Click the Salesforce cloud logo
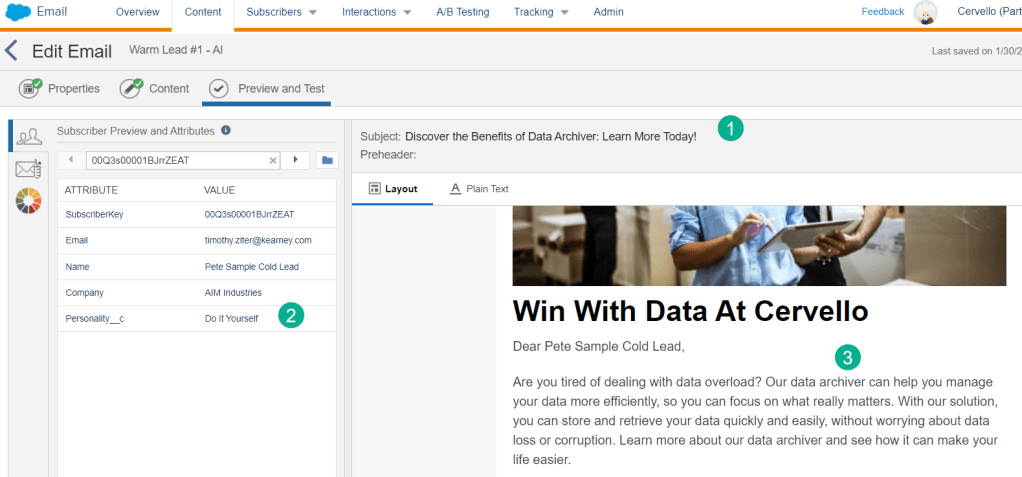This screenshot has height=477, width=1022. 18,13
